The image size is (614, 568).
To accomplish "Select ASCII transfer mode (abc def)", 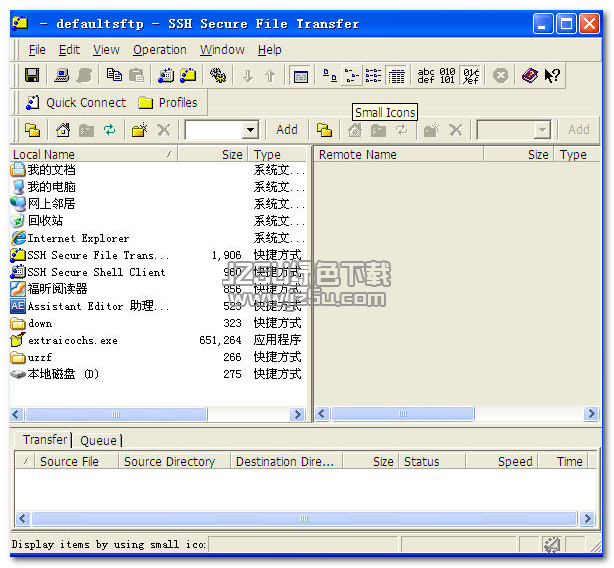I will pyautogui.click(x=425, y=76).
